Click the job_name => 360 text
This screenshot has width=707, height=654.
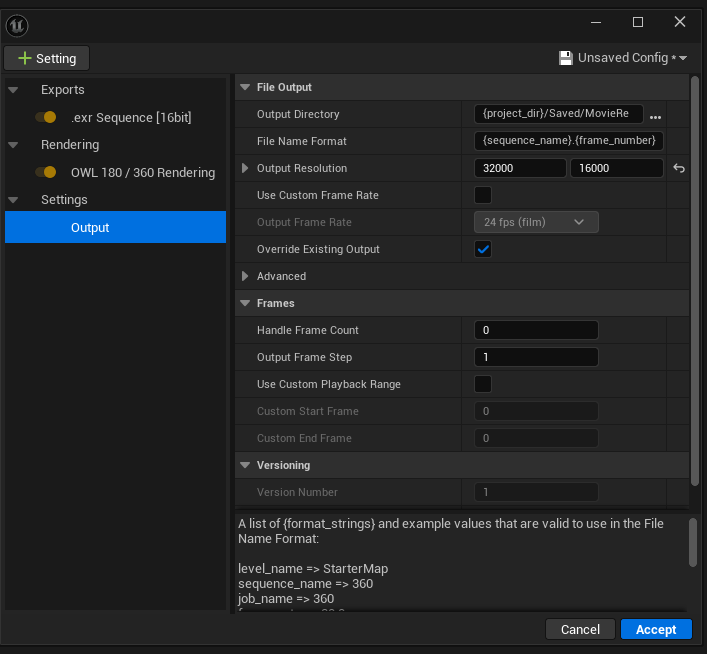pos(286,599)
